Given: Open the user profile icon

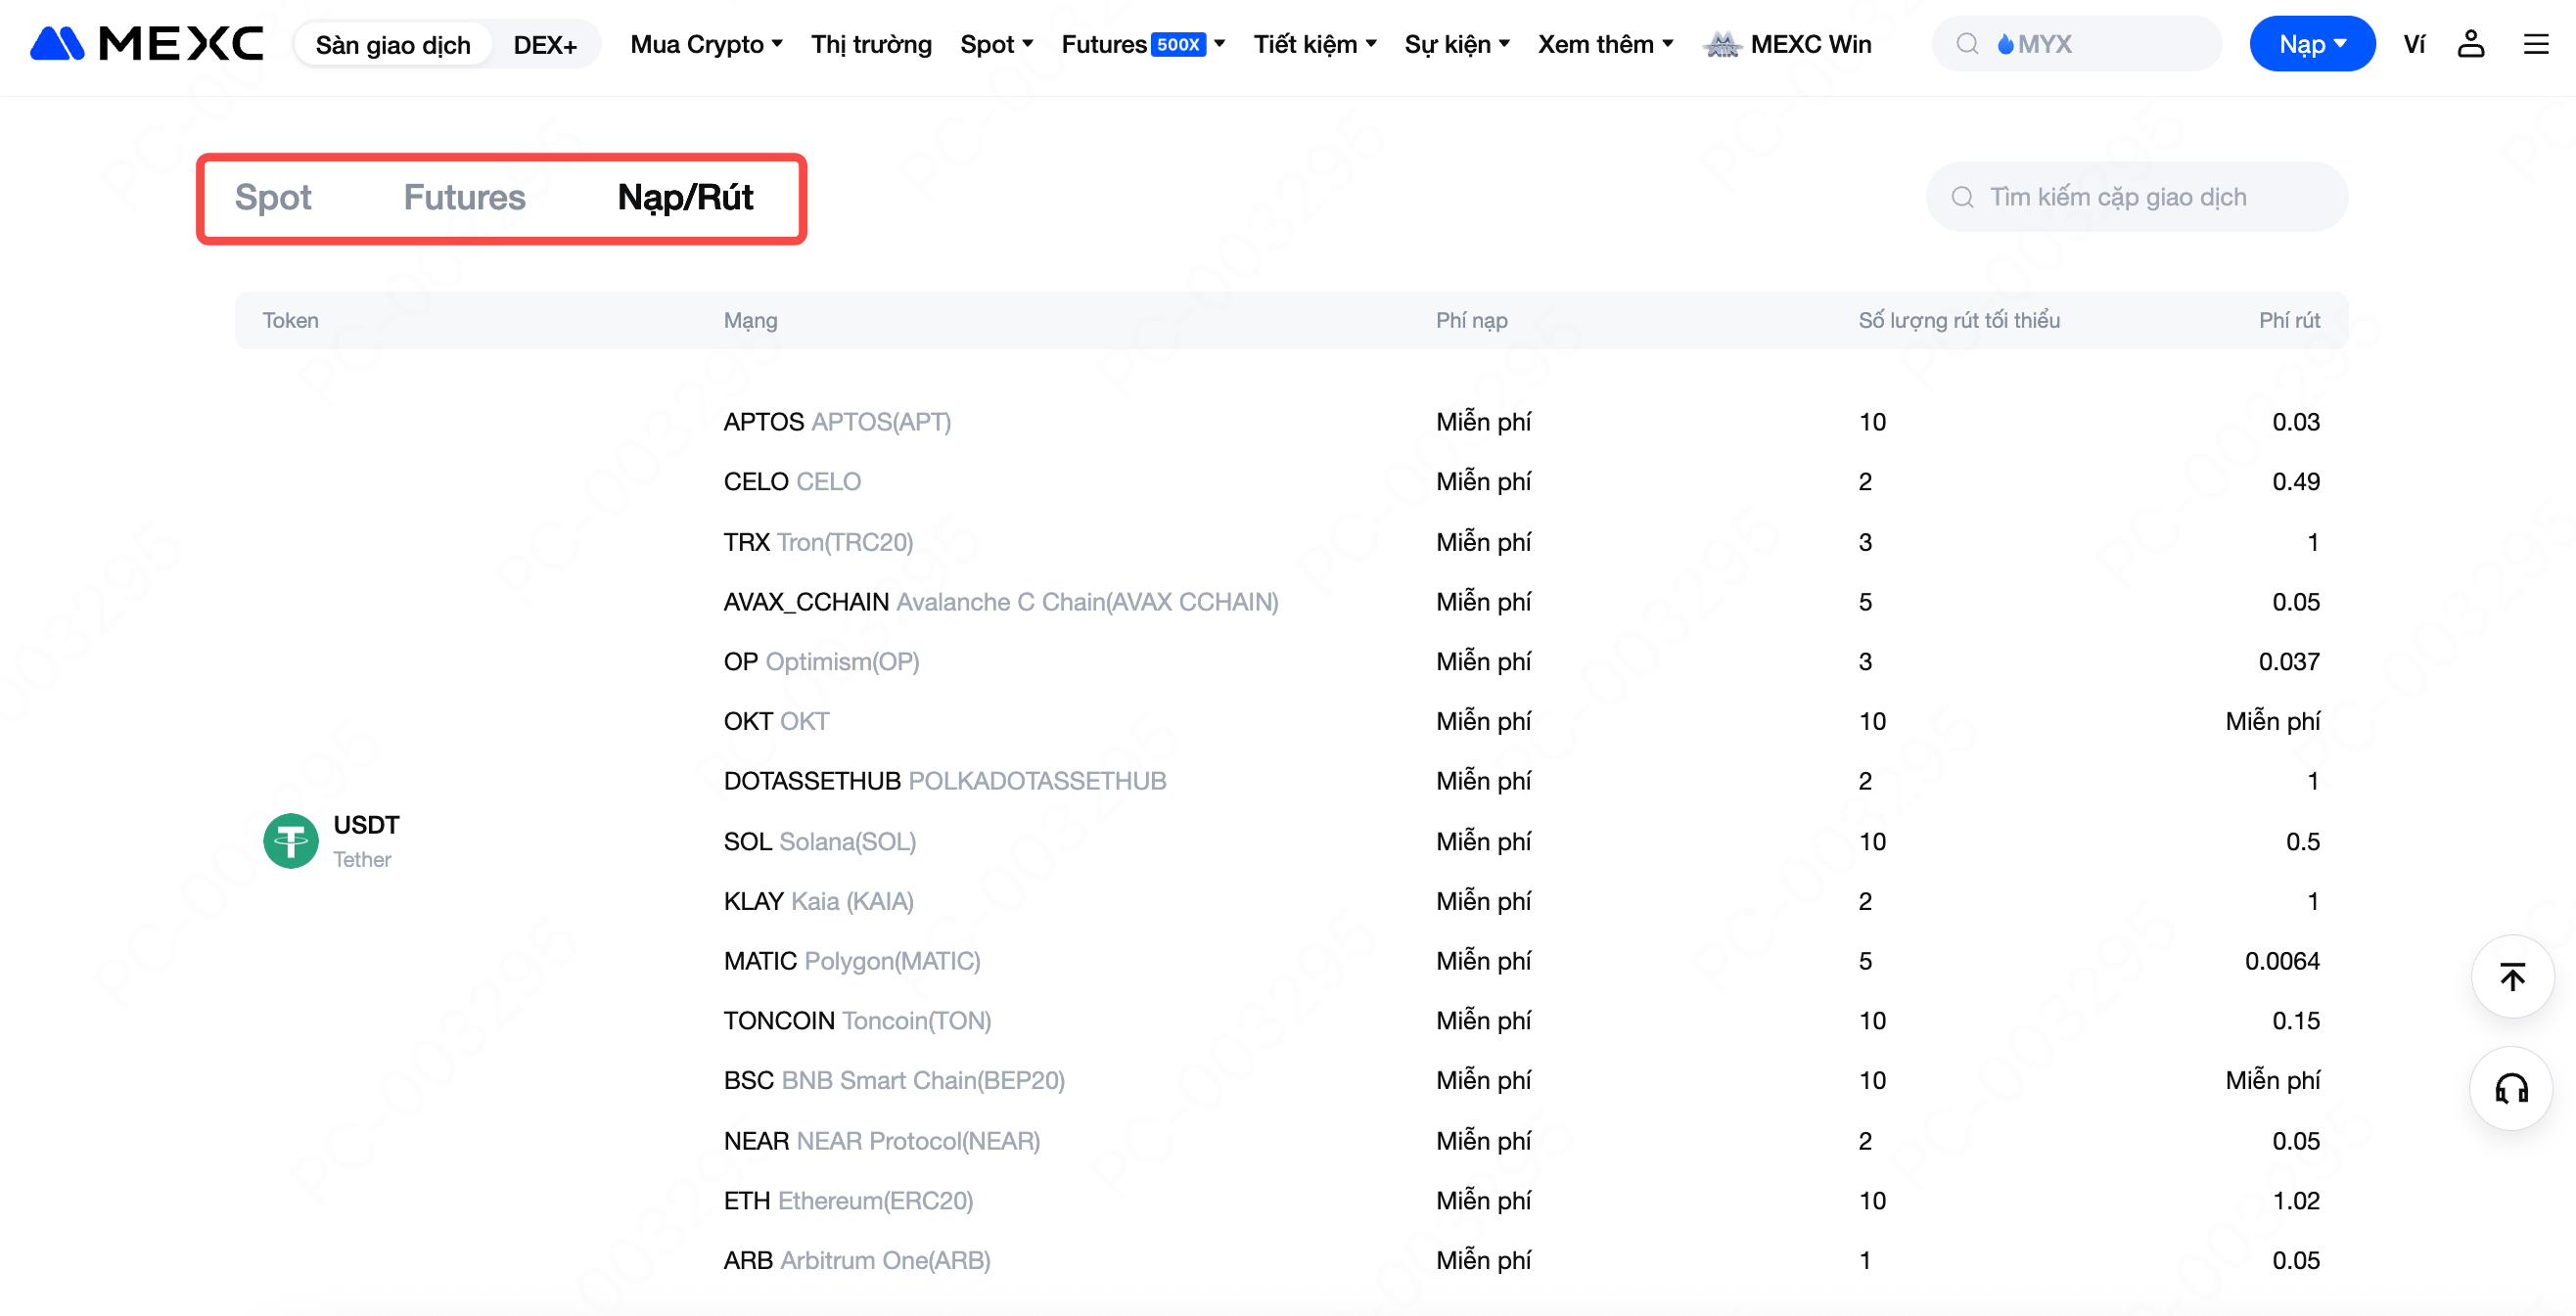Looking at the screenshot, I should (2470, 44).
